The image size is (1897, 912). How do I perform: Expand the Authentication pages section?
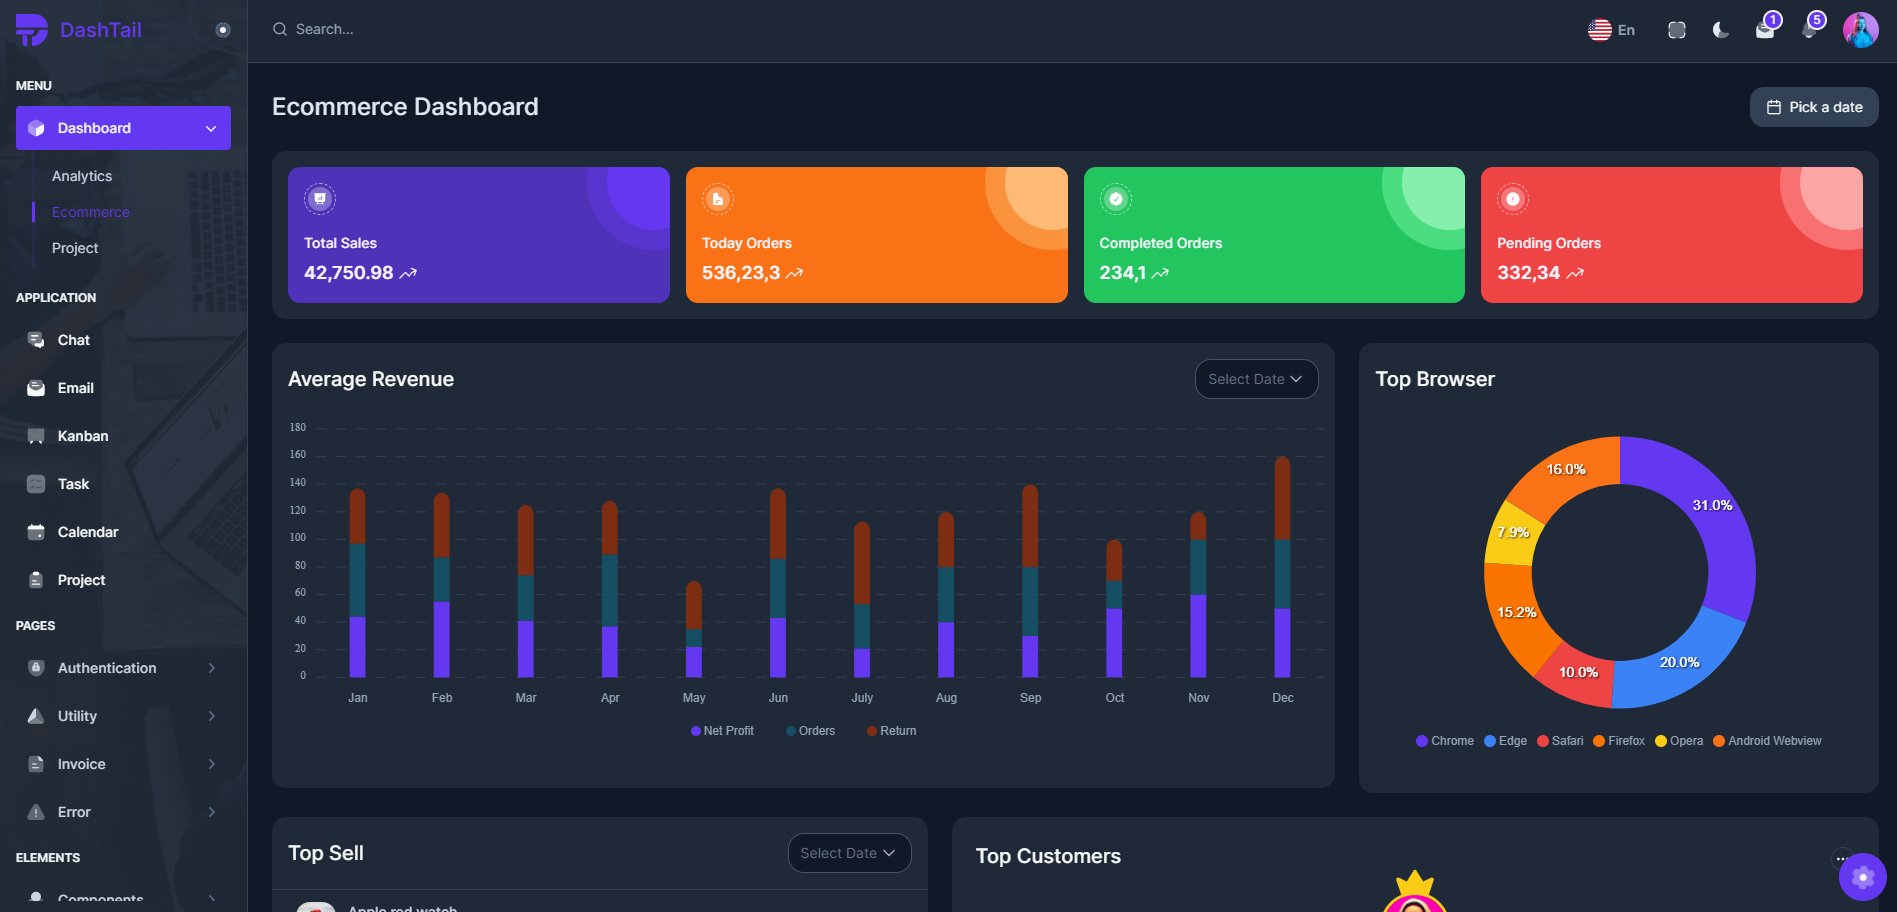pos(106,668)
